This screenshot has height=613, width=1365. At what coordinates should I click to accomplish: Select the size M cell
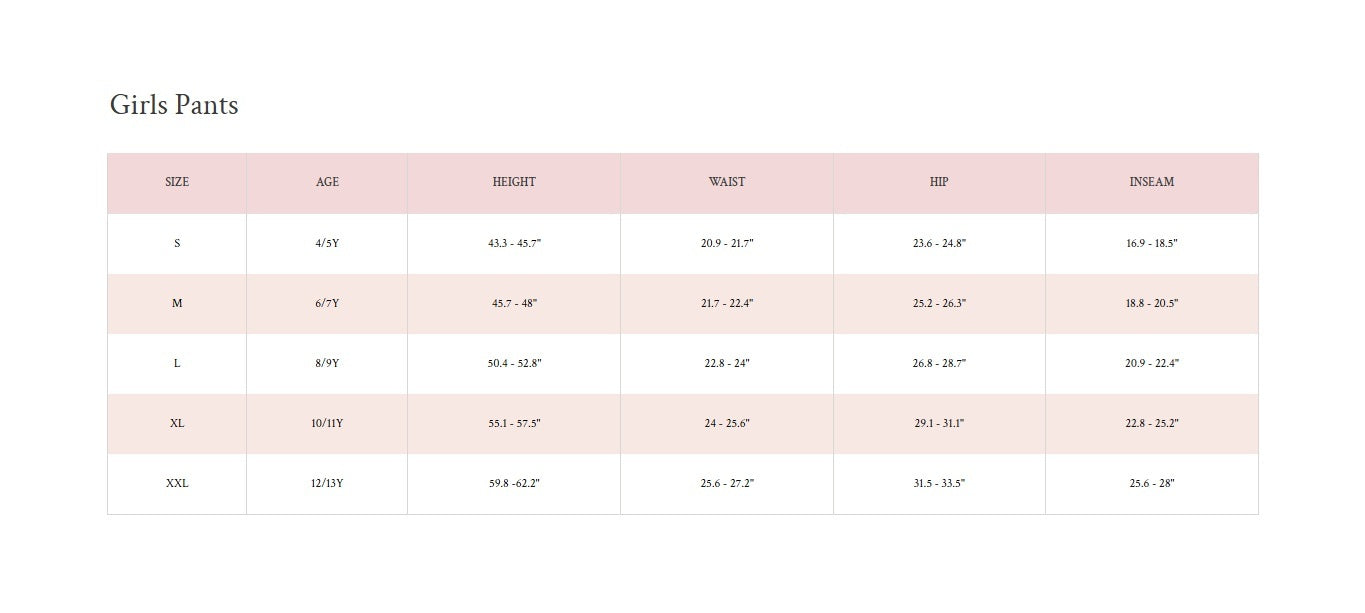[x=177, y=303]
